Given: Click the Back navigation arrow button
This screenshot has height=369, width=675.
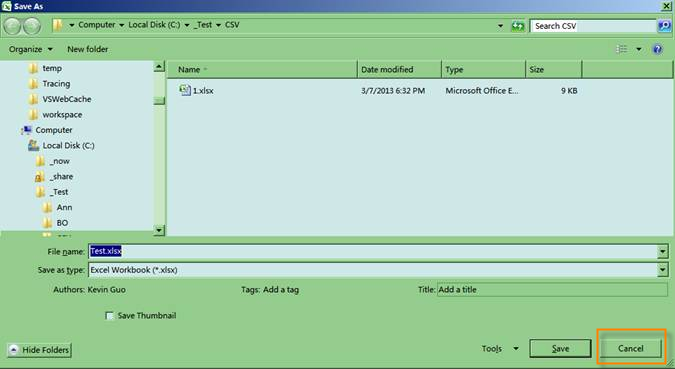Looking at the screenshot, I should (12, 26).
